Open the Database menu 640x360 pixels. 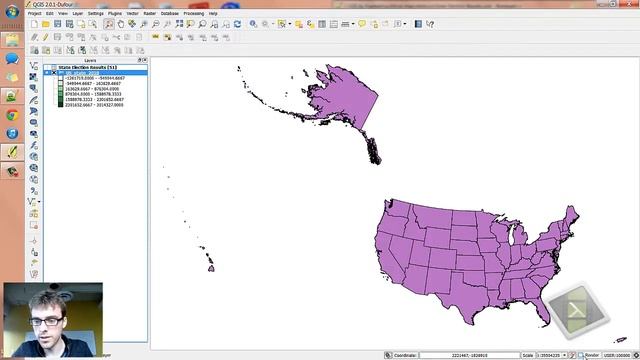169,13
